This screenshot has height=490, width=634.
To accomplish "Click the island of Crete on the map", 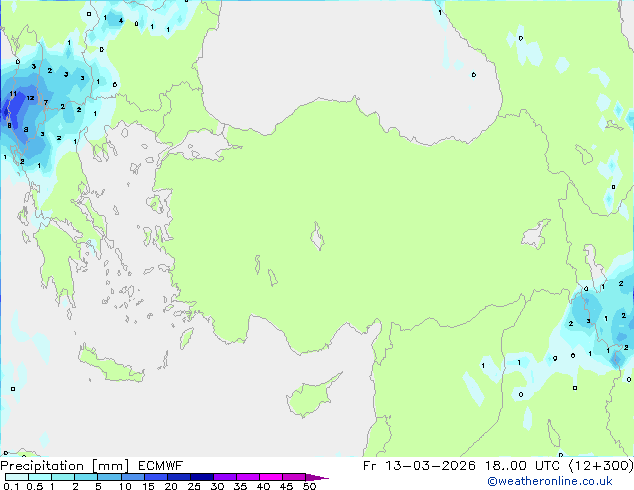I will pyautogui.click(x=109, y=365).
